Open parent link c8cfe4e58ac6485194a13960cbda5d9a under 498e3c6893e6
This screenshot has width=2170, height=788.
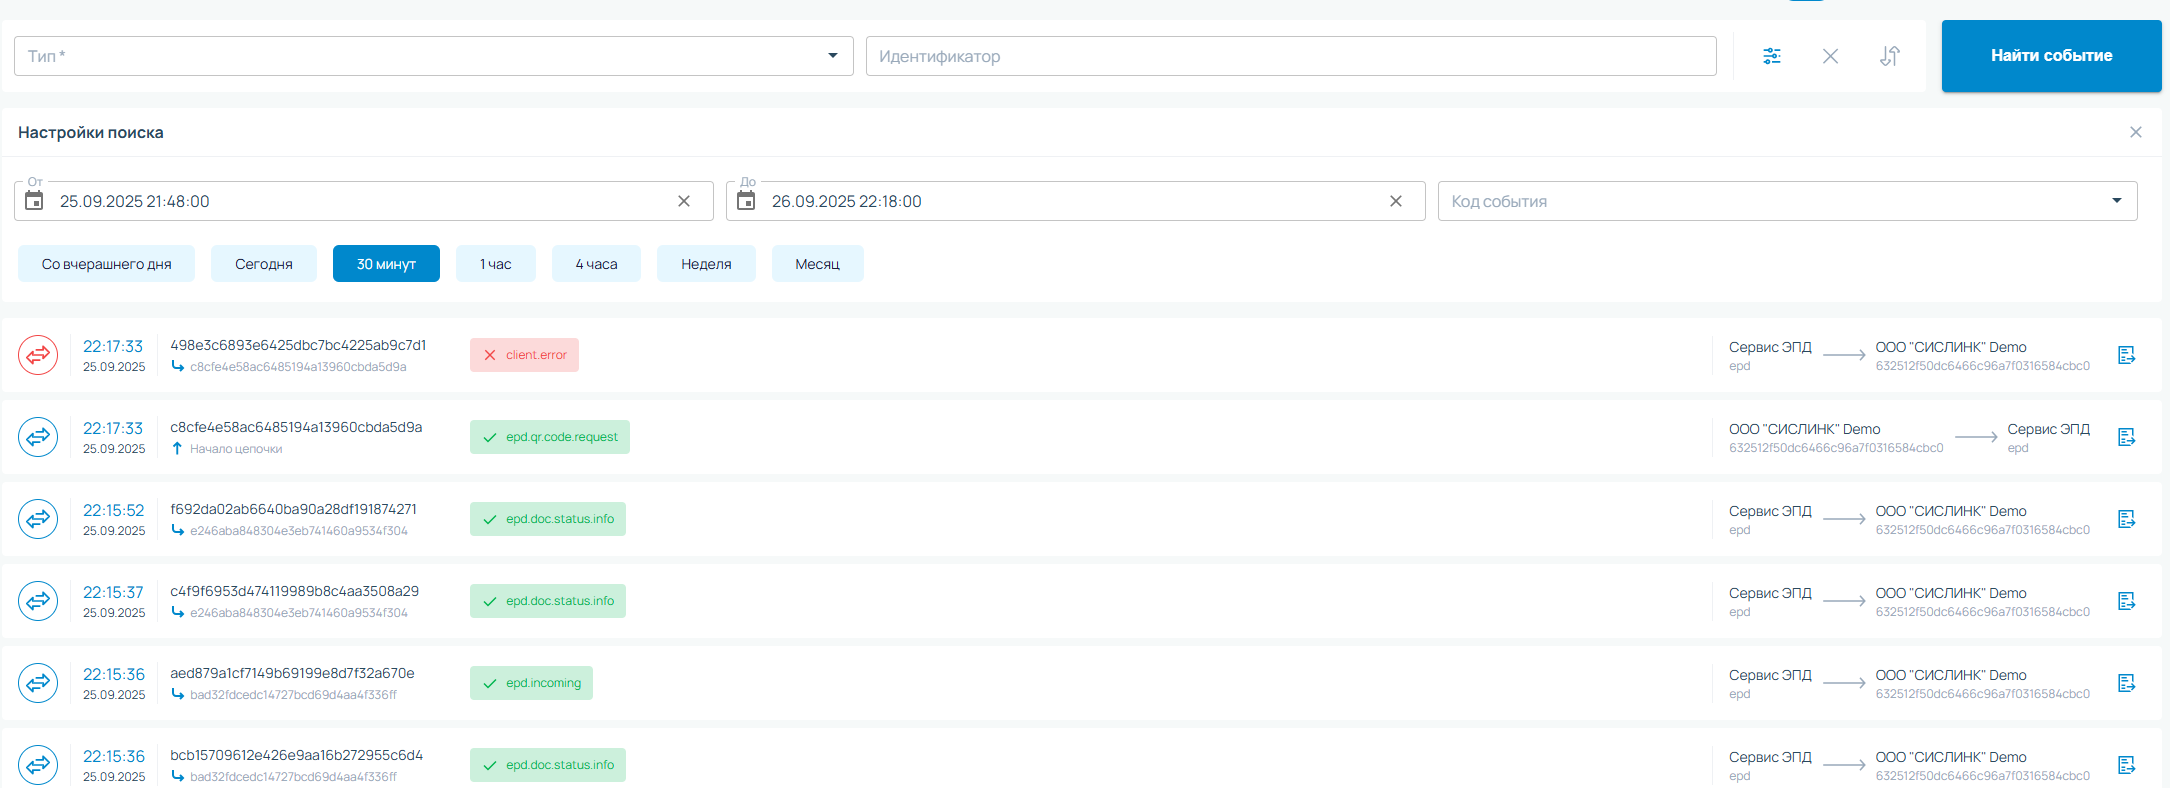[x=298, y=367]
